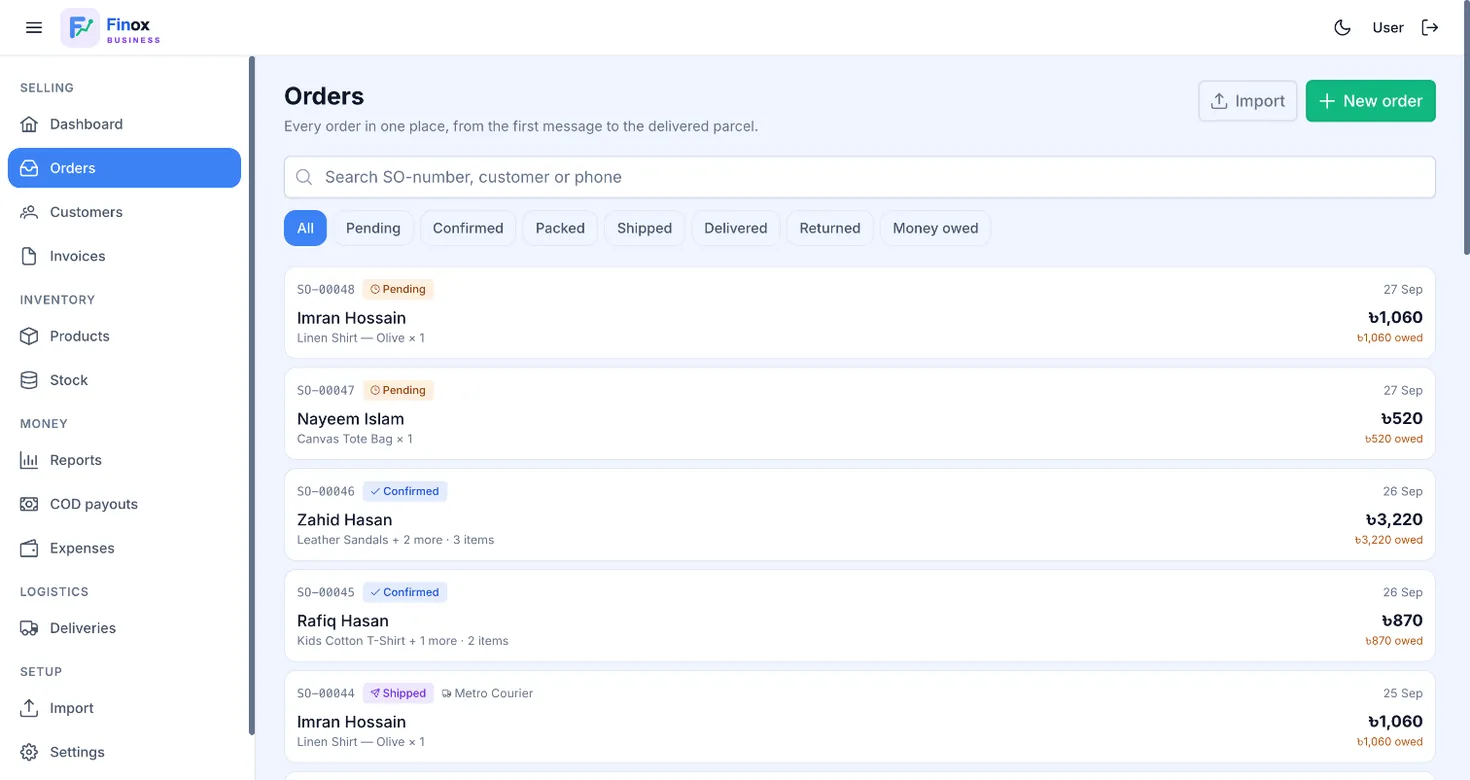Click the magnifier icon in search bar
Image resolution: width=1470 pixels, height=780 pixels.
[x=304, y=177]
